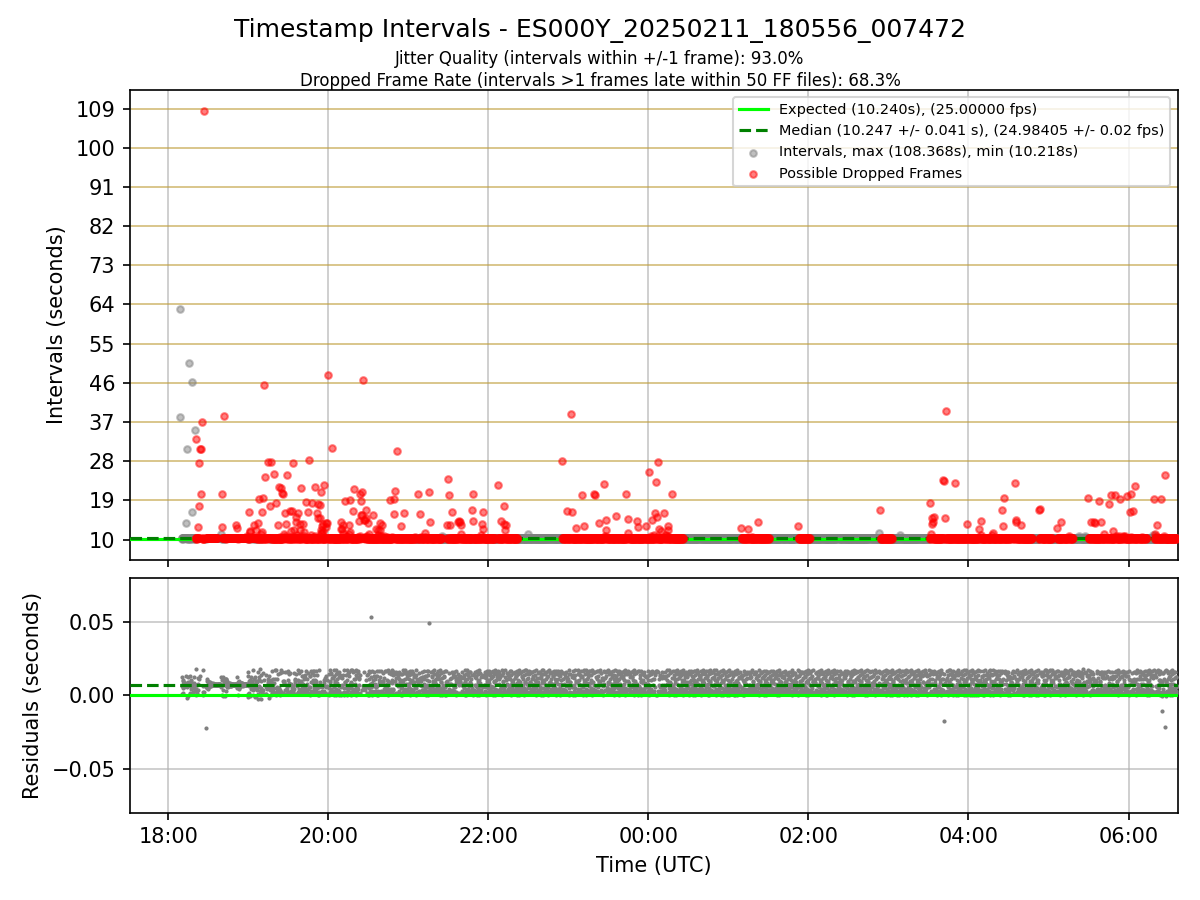Select the Dropped Frame Rate 68.3% line
1200x900 pixels.
point(600,80)
